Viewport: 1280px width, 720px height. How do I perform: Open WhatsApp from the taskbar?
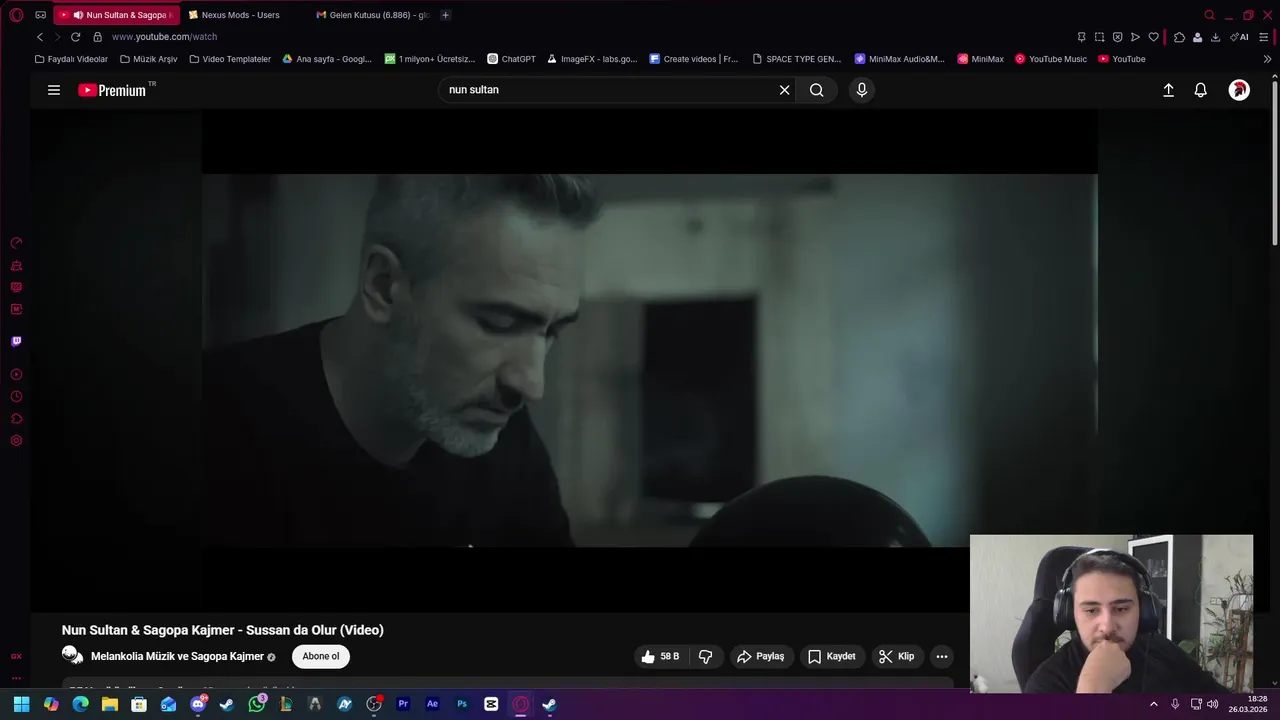click(x=257, y=704)
